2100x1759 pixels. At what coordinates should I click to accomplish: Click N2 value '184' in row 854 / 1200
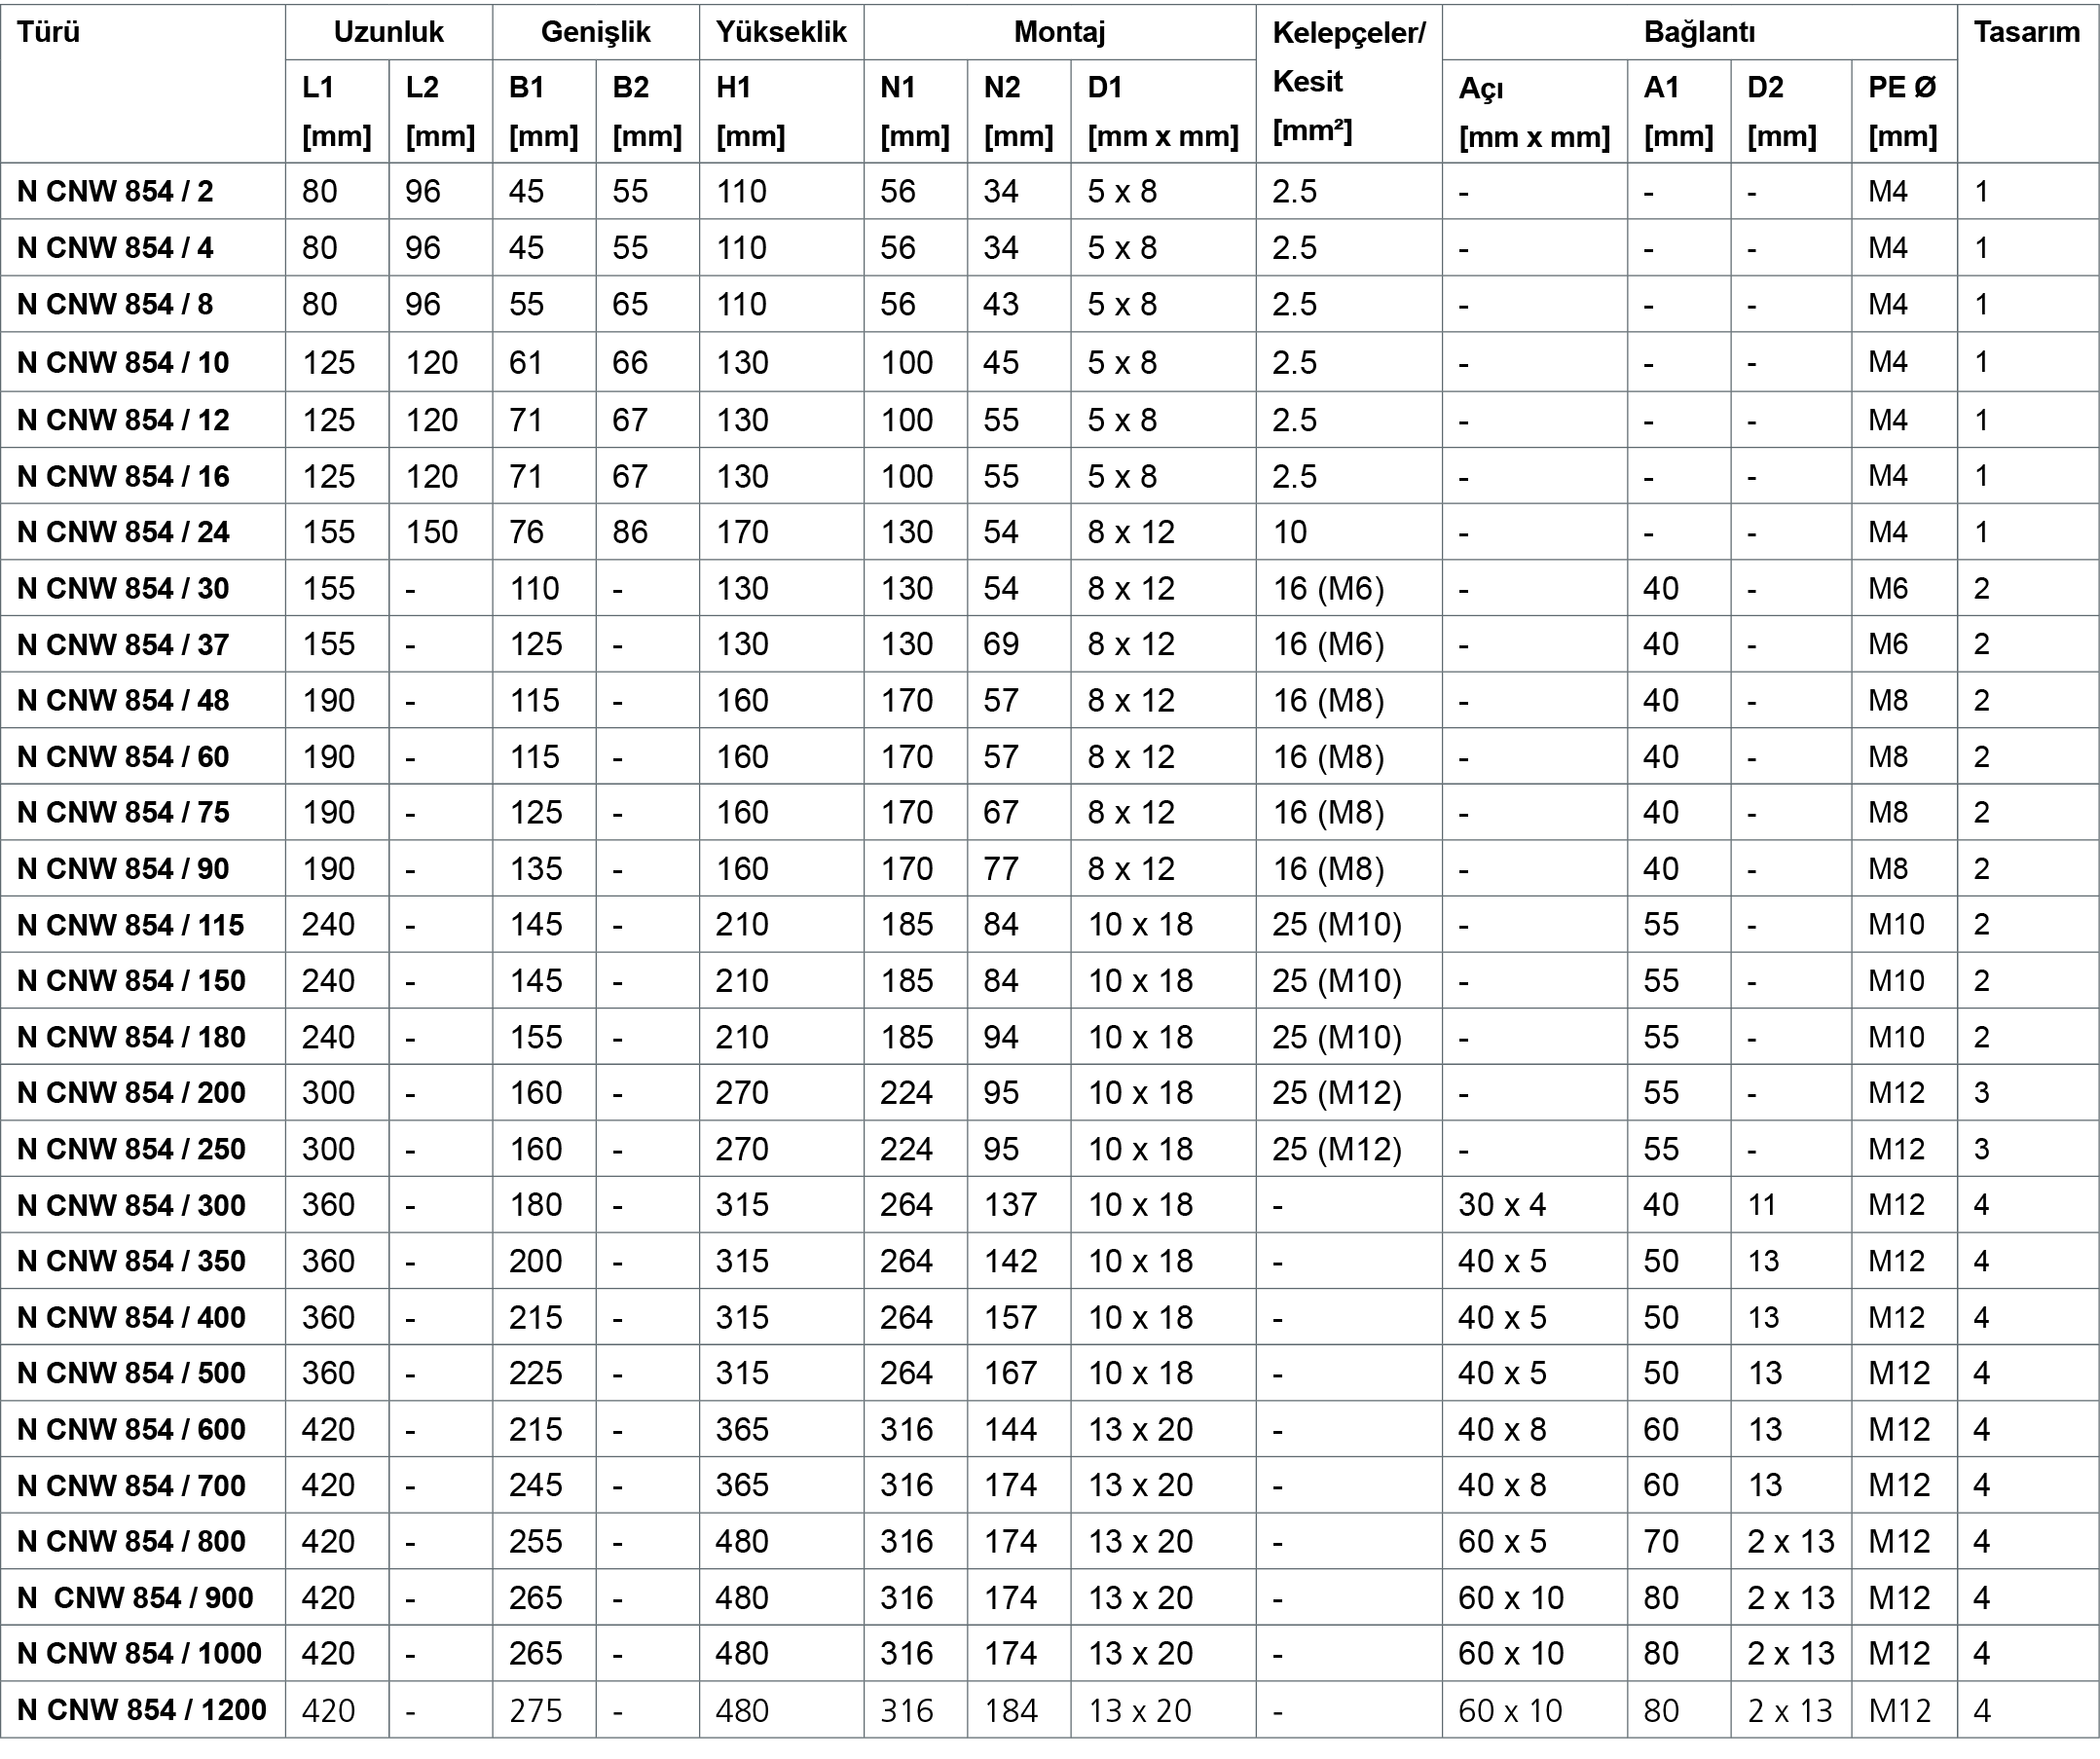tap(1010, 1710)
